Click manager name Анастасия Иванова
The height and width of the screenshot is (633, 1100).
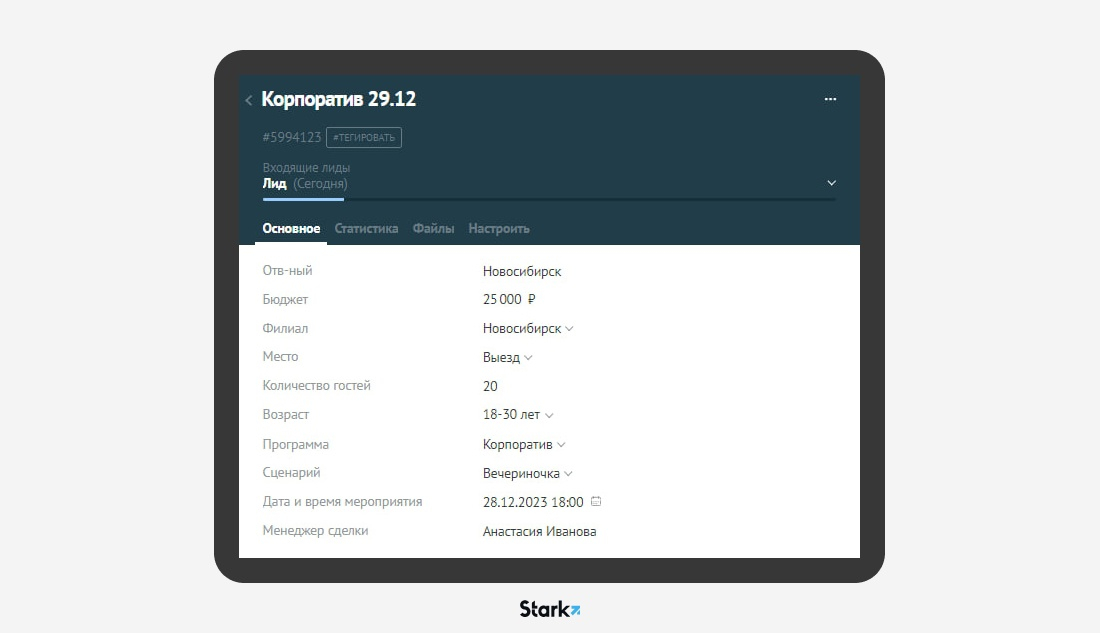click(539, 531)
